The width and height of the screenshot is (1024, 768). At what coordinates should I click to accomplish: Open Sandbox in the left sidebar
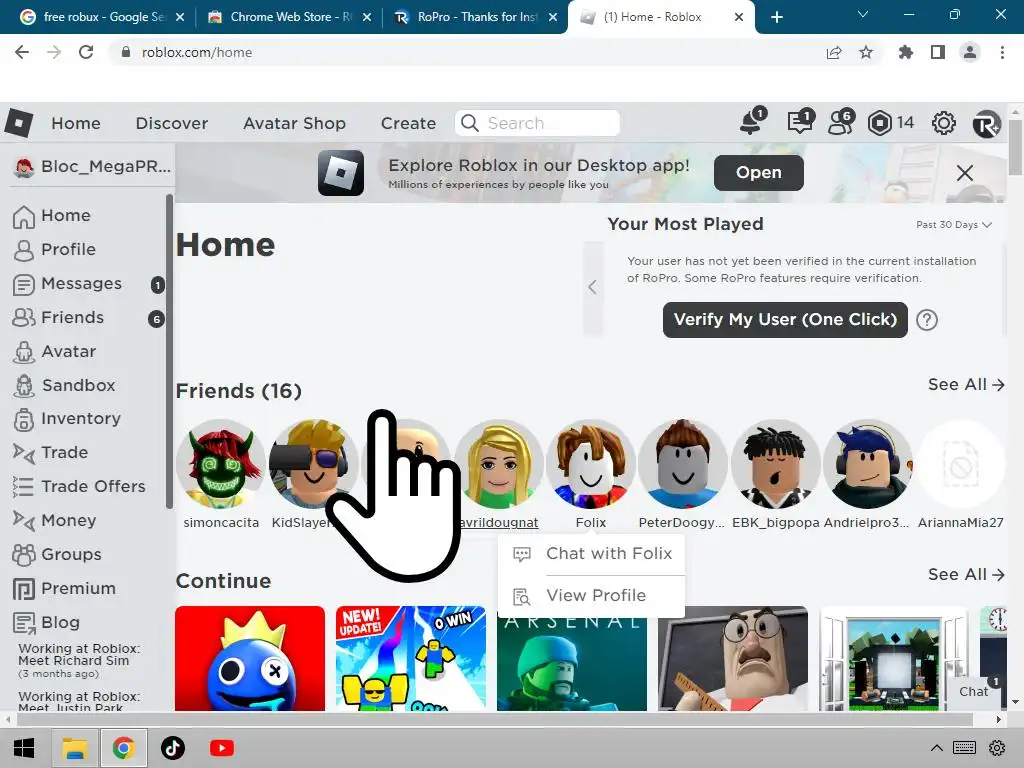tap(64, 385)
